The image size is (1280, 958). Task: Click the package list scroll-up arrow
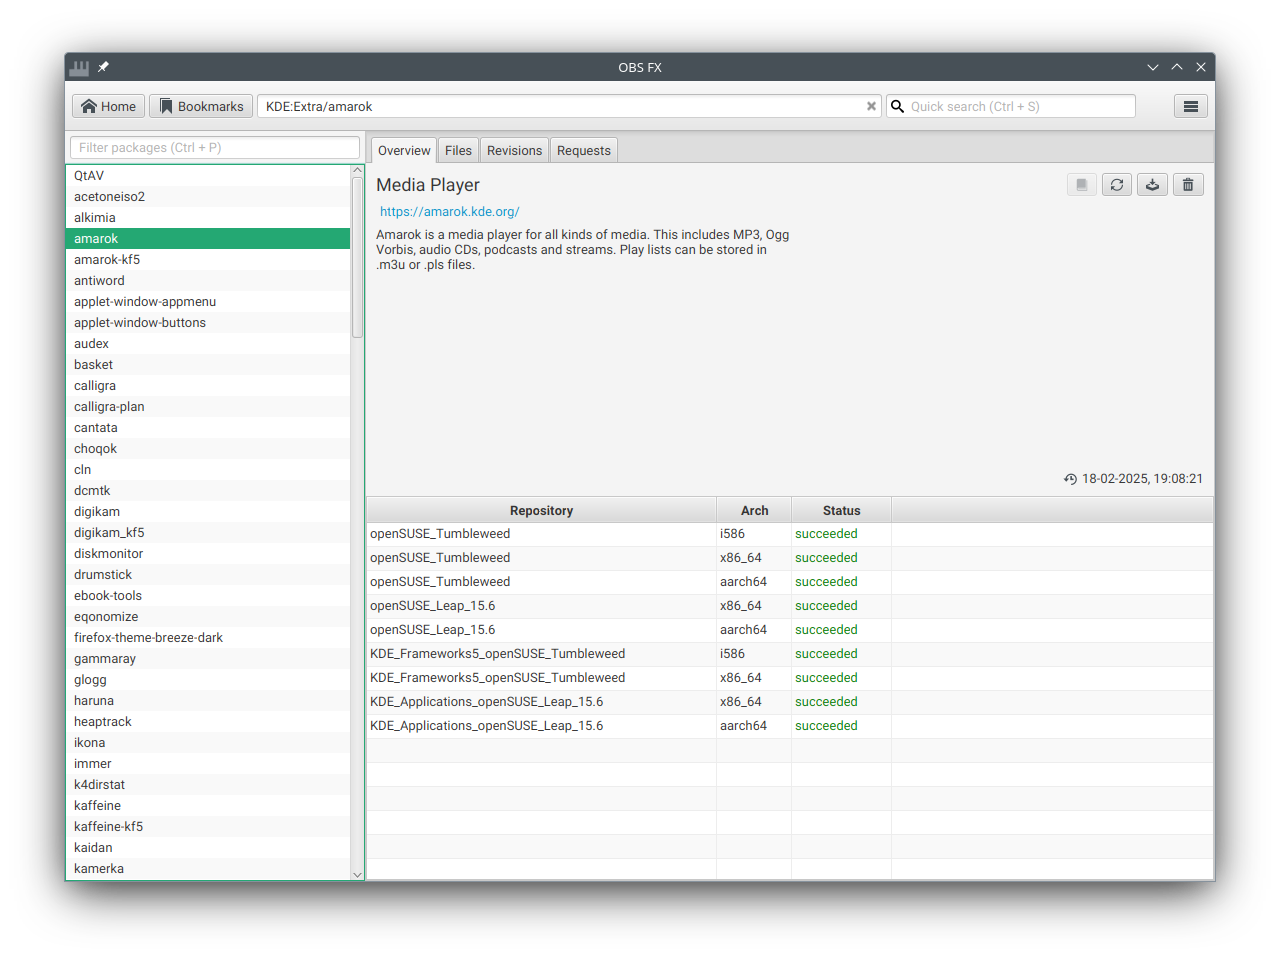coord(358,171)
